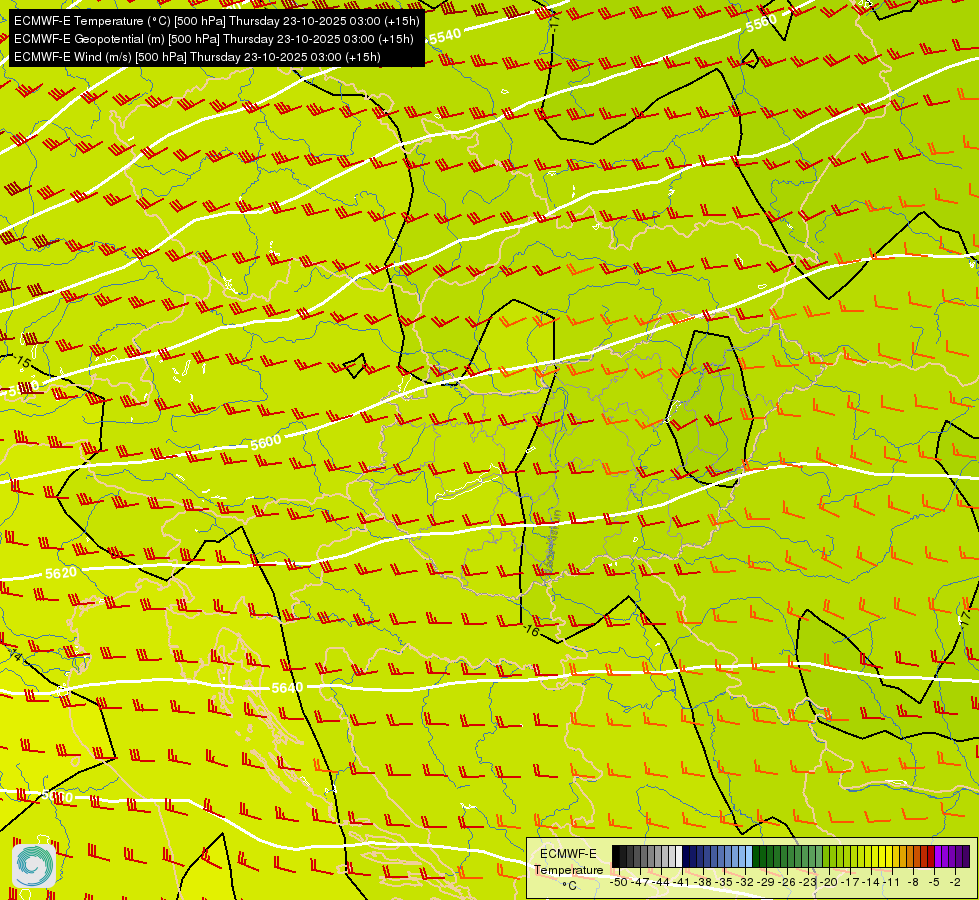Click the swirl logo icon
This screenshot has height=900, width=979.
[34, 865]
